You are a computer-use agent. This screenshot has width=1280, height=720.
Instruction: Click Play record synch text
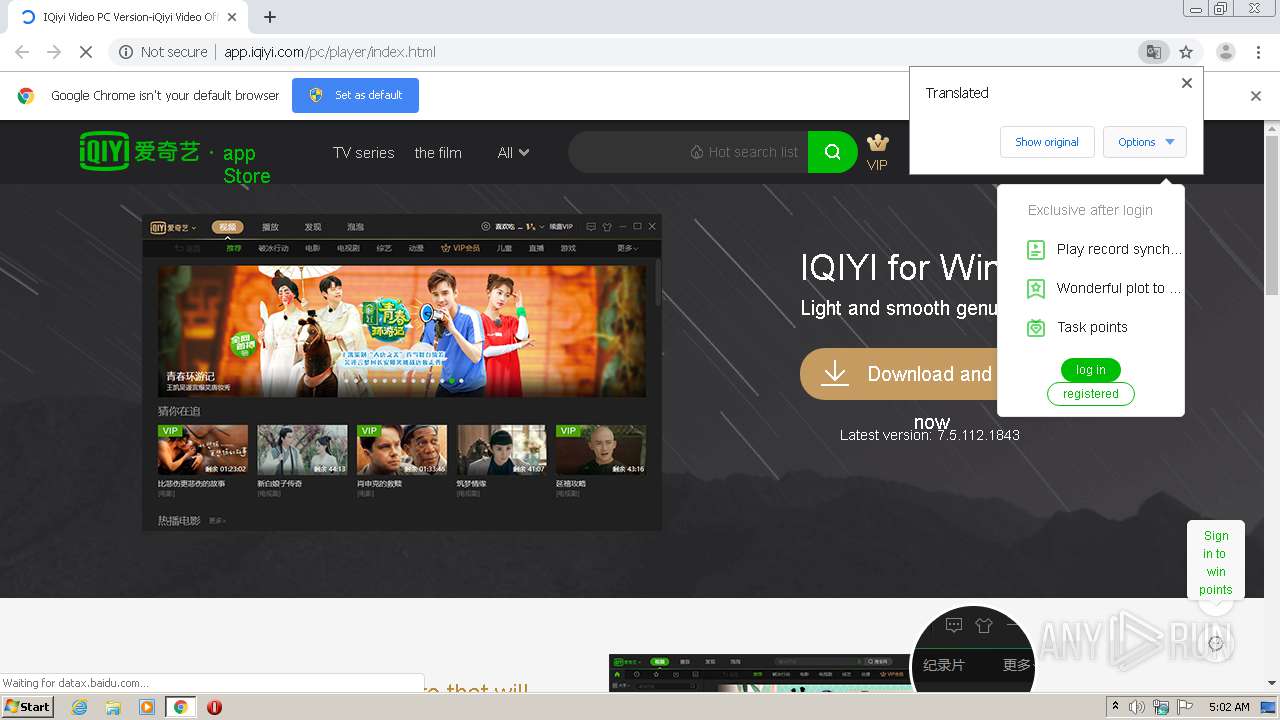[1119, 249]
